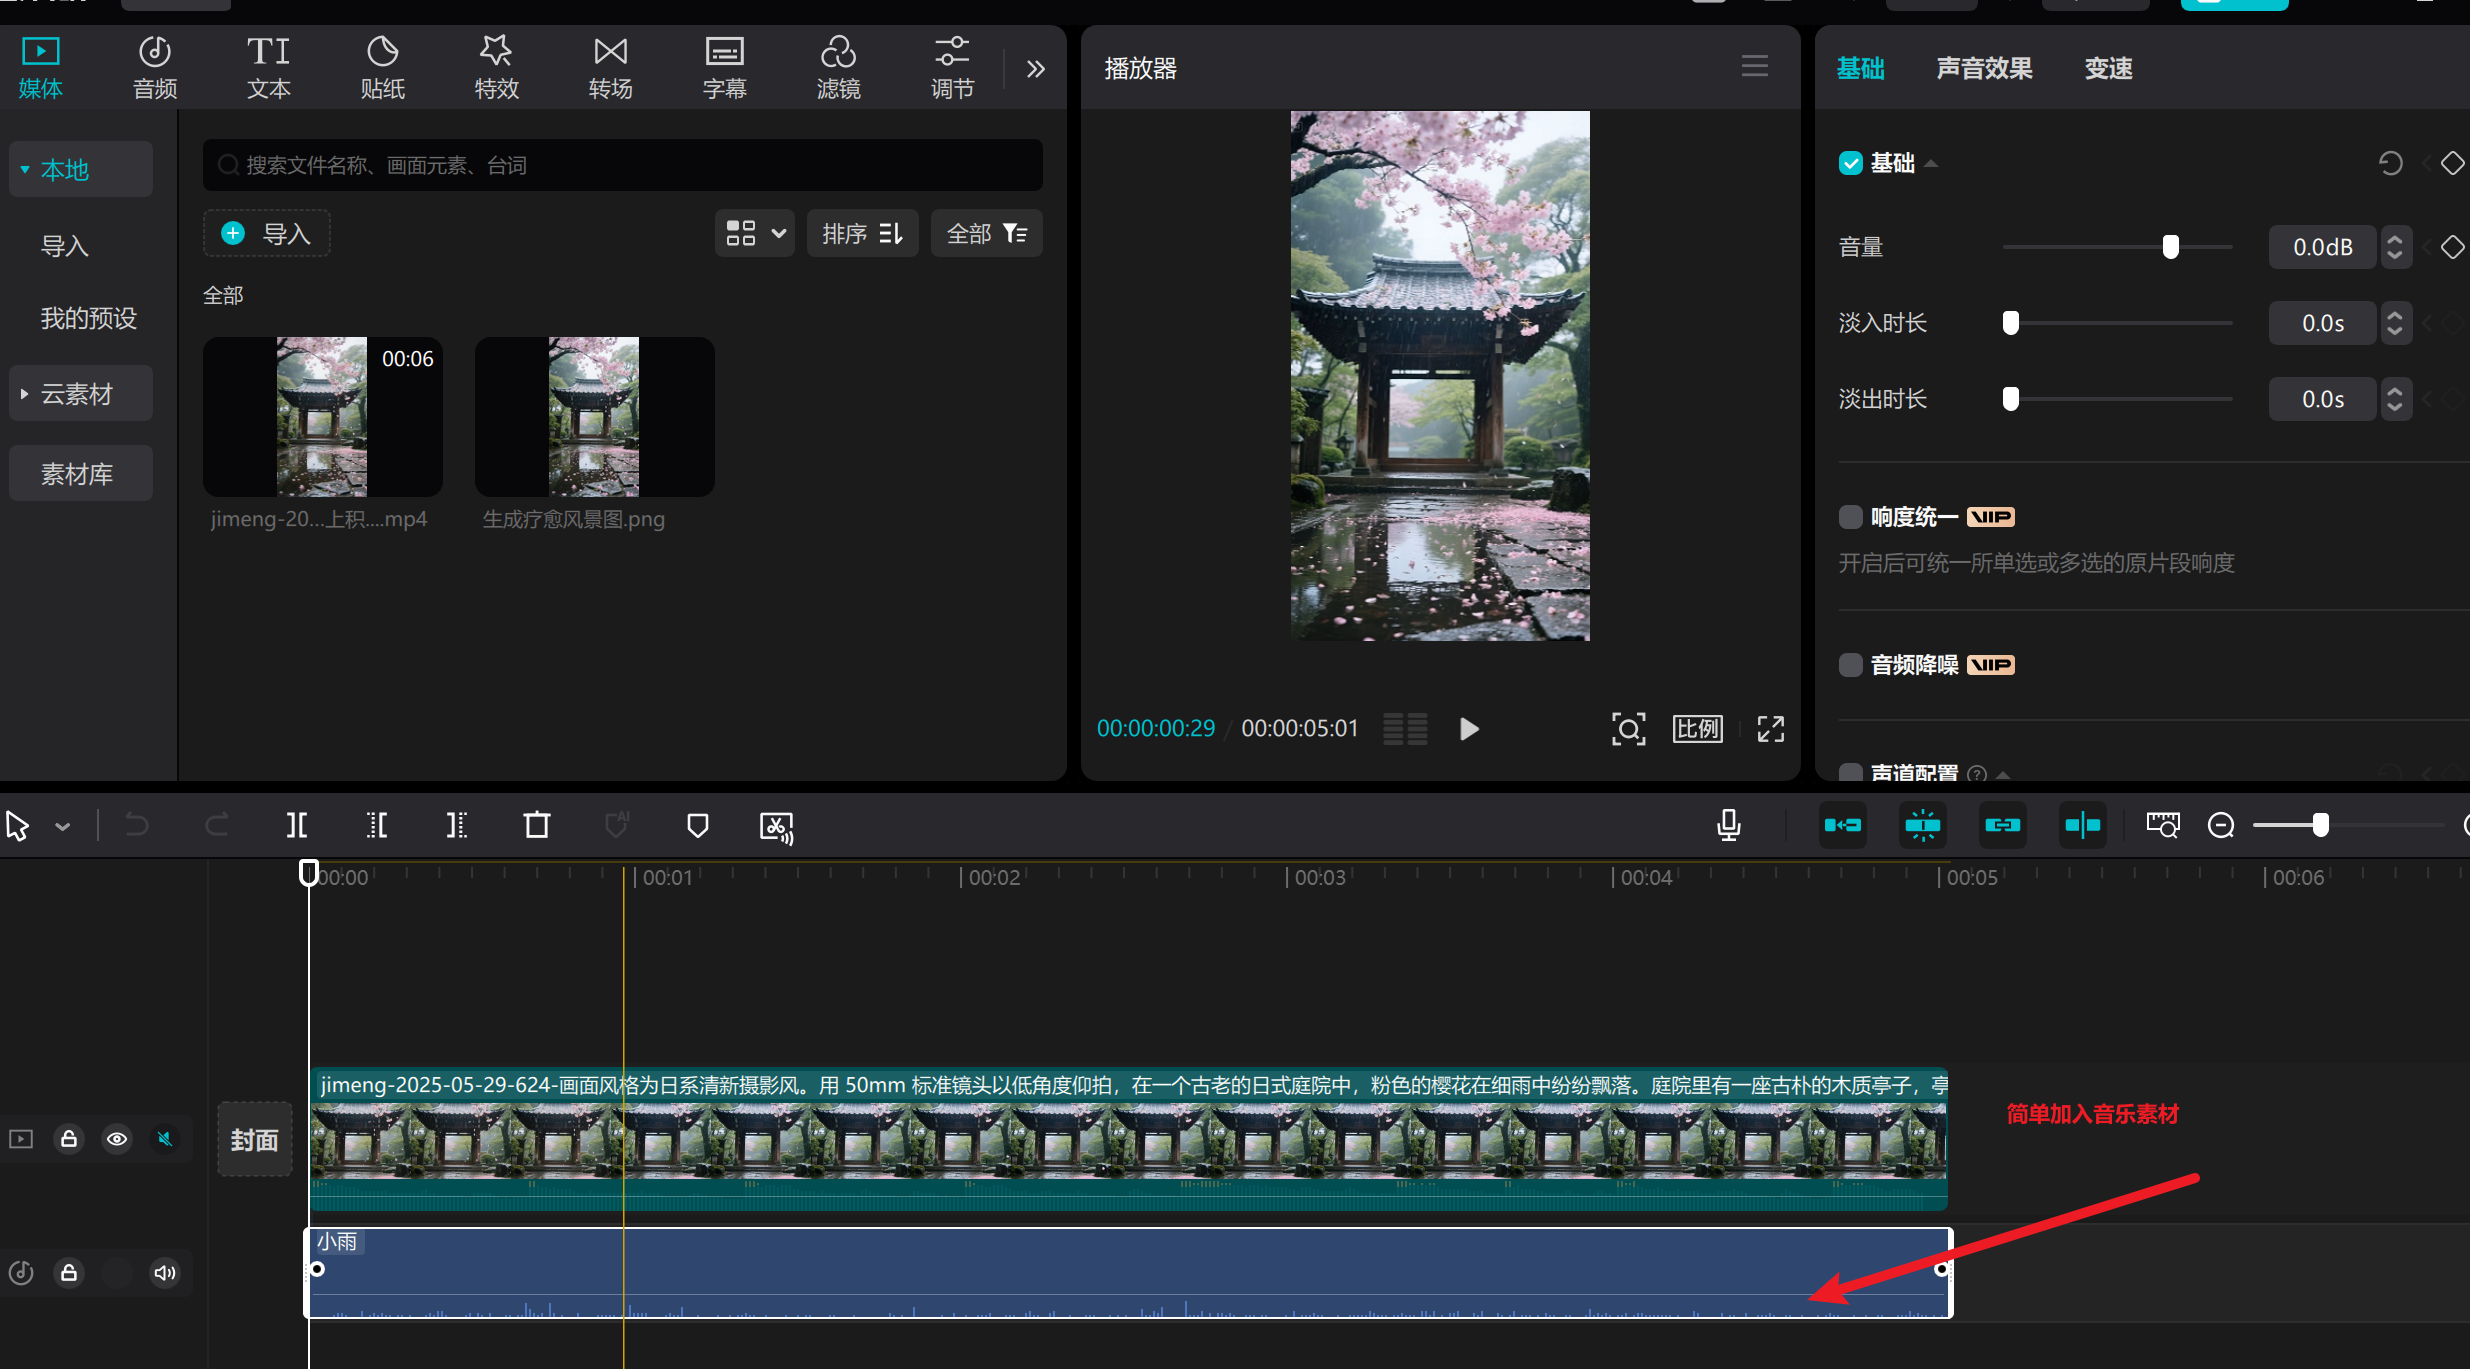Image resolution: width=2470 pixels, height=1369 pixels.
Task: Switch to the 声音效果 tab
Action: (1984, 69)
